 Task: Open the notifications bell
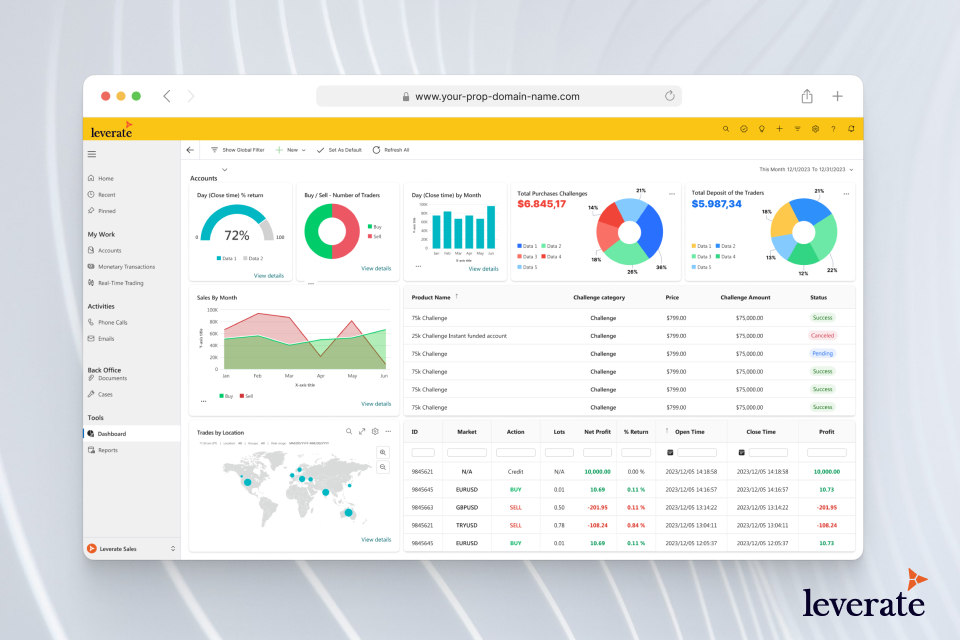click(x=851, y=129)
